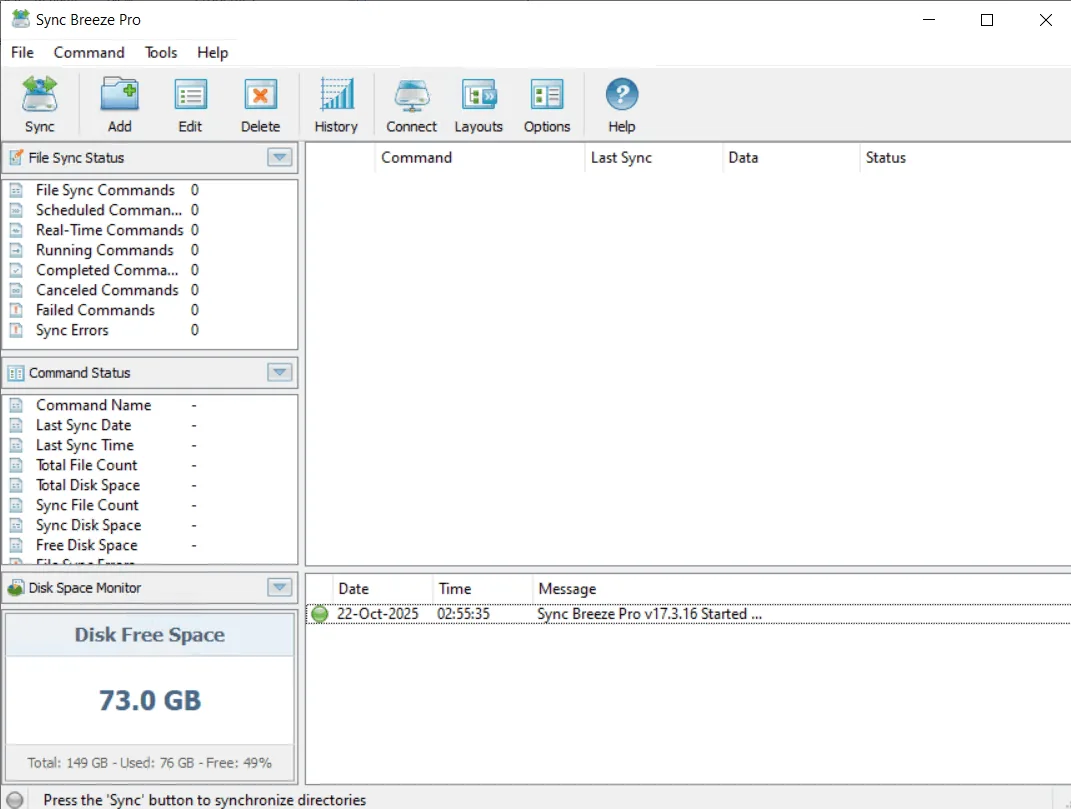The width and height of the screenshot is (1071, 809).
Task: Click the icon beside Completed Commands
Action: (x=16, y=270)
